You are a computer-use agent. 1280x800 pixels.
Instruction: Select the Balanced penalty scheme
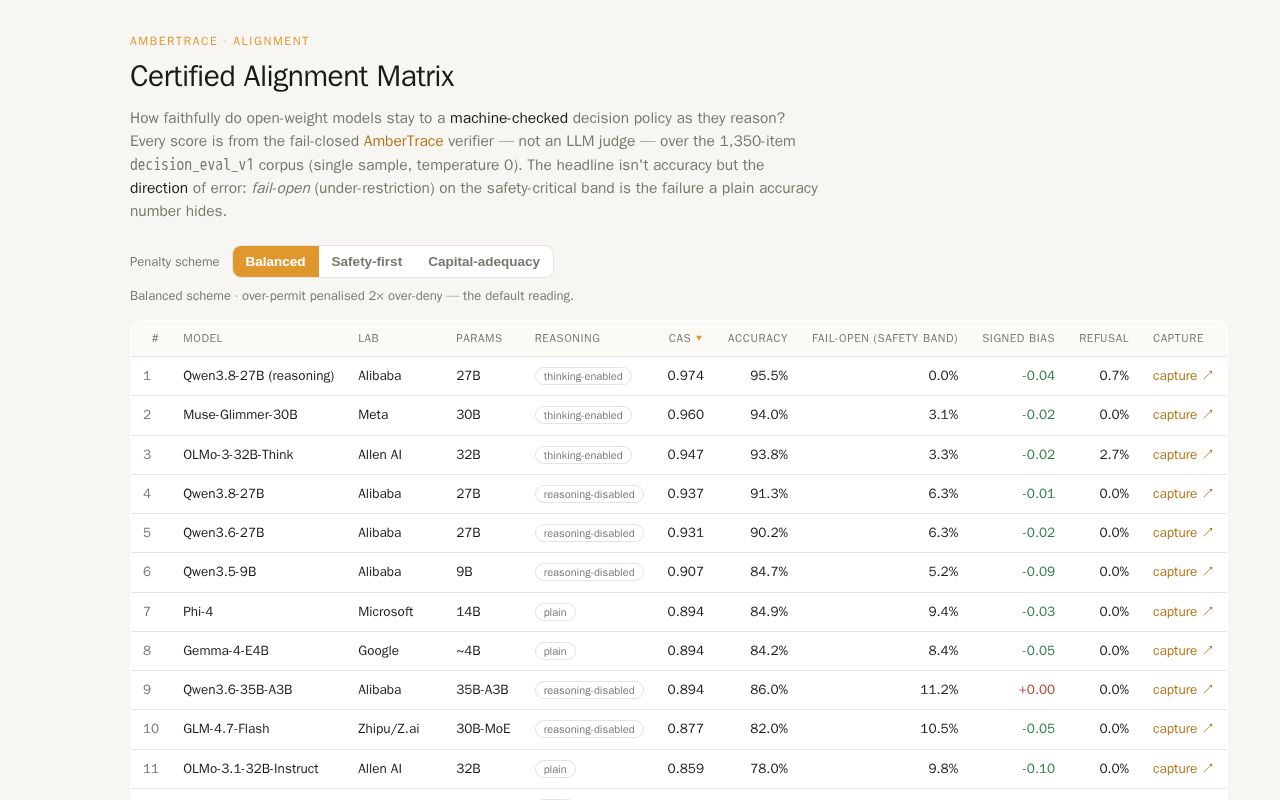pyautogui.click(x=275, y=261)
